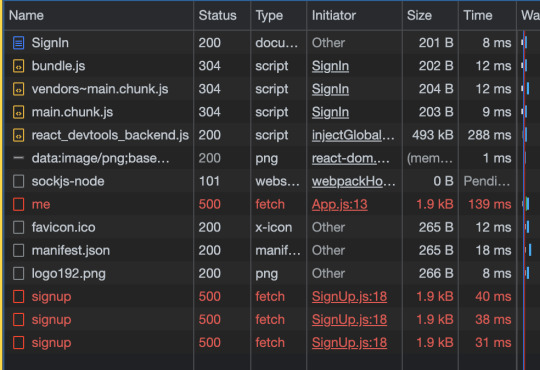Screen dimensions: 540x370
Task: Open the webpackHo initiator link for sockjs-node
Action: (x=353, y=181)
